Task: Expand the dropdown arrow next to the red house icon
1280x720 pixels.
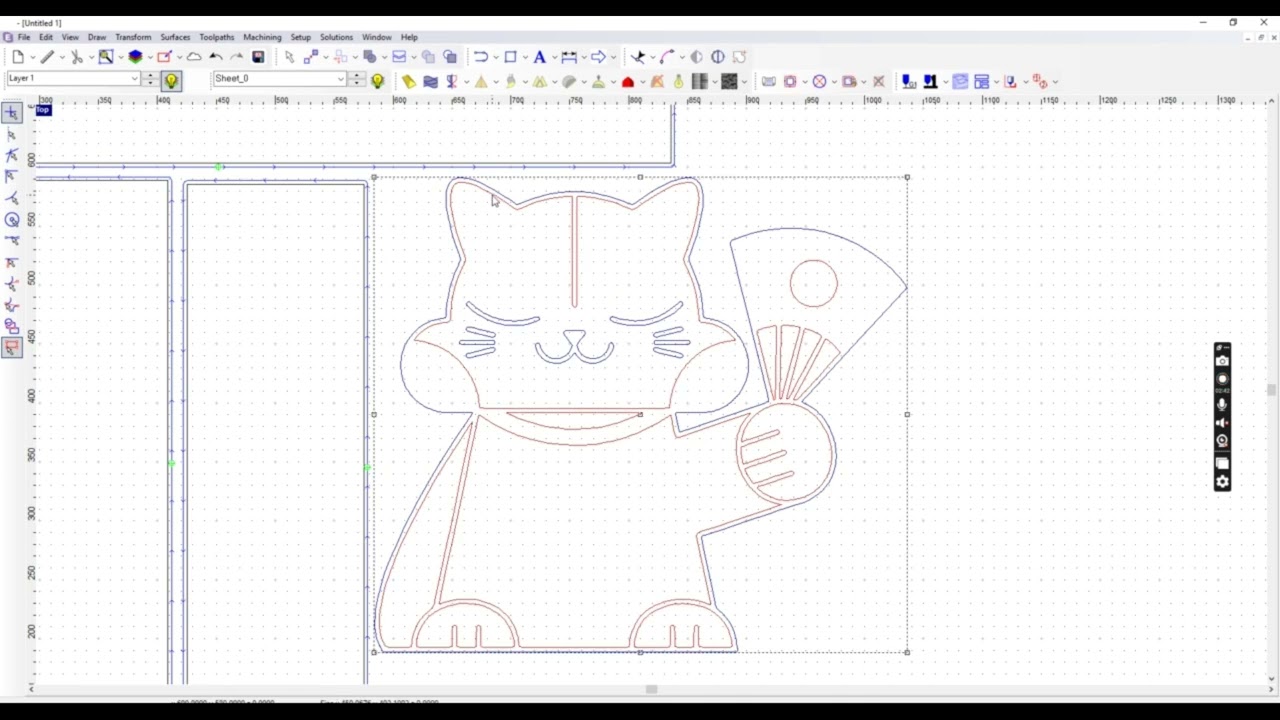Action: pos(642,82)
